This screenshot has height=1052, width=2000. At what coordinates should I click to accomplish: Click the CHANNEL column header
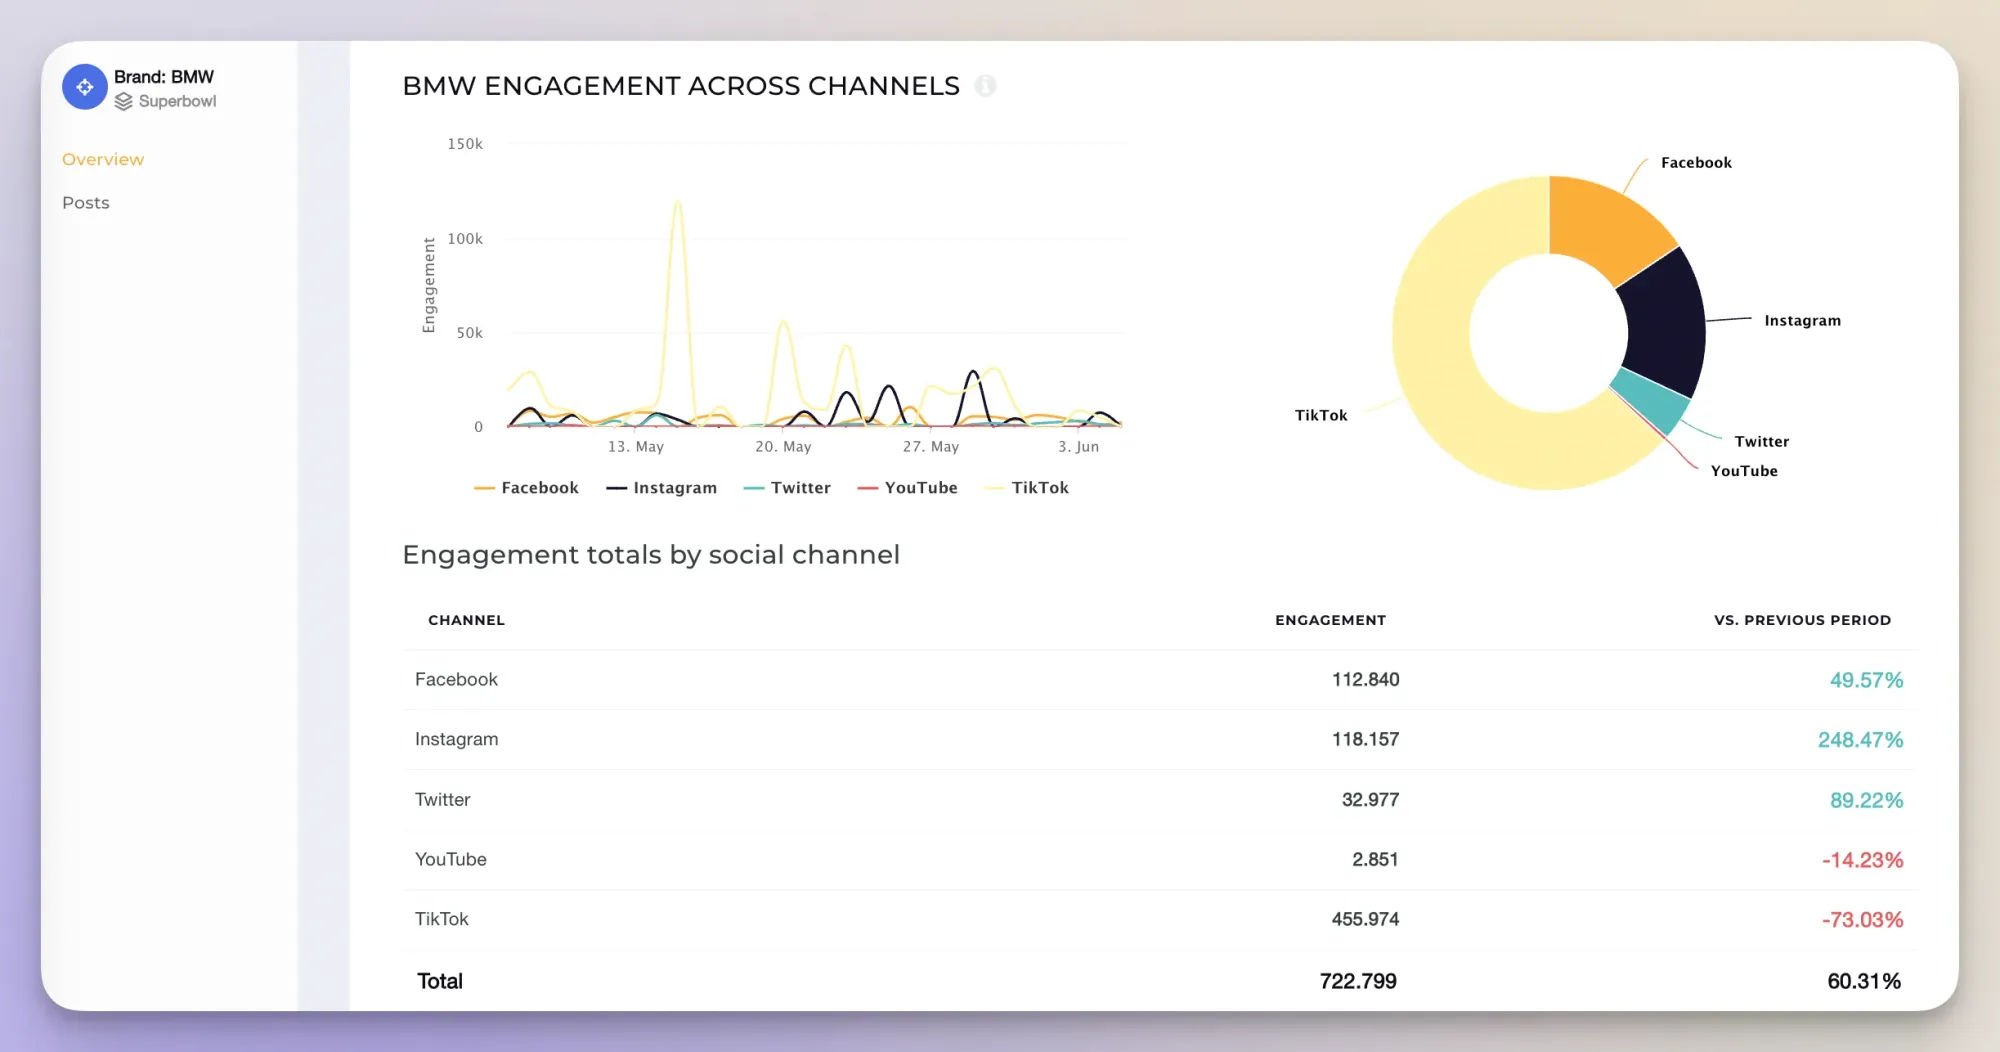point(466,620)
